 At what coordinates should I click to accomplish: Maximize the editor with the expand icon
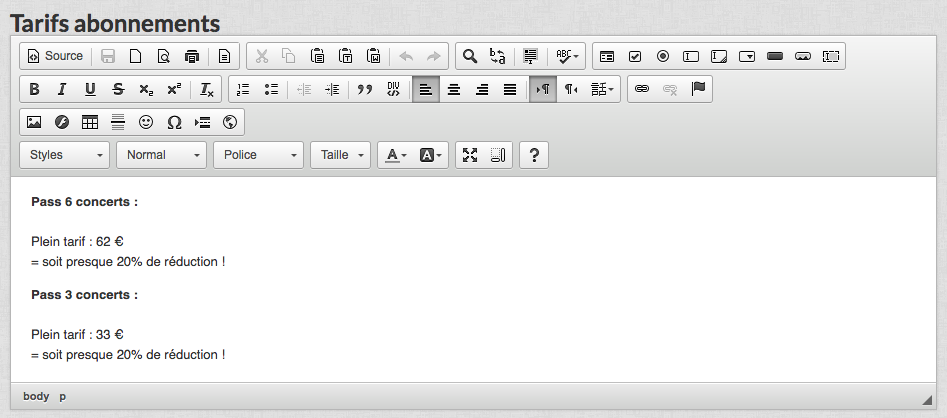[x=470, y=155]
